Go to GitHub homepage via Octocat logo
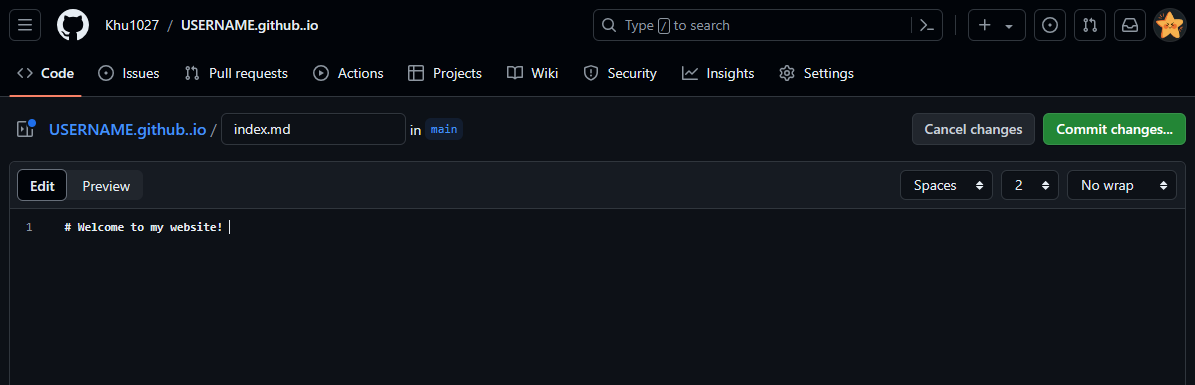Viewport: 1195px width, 385px height. coord(72,25)
